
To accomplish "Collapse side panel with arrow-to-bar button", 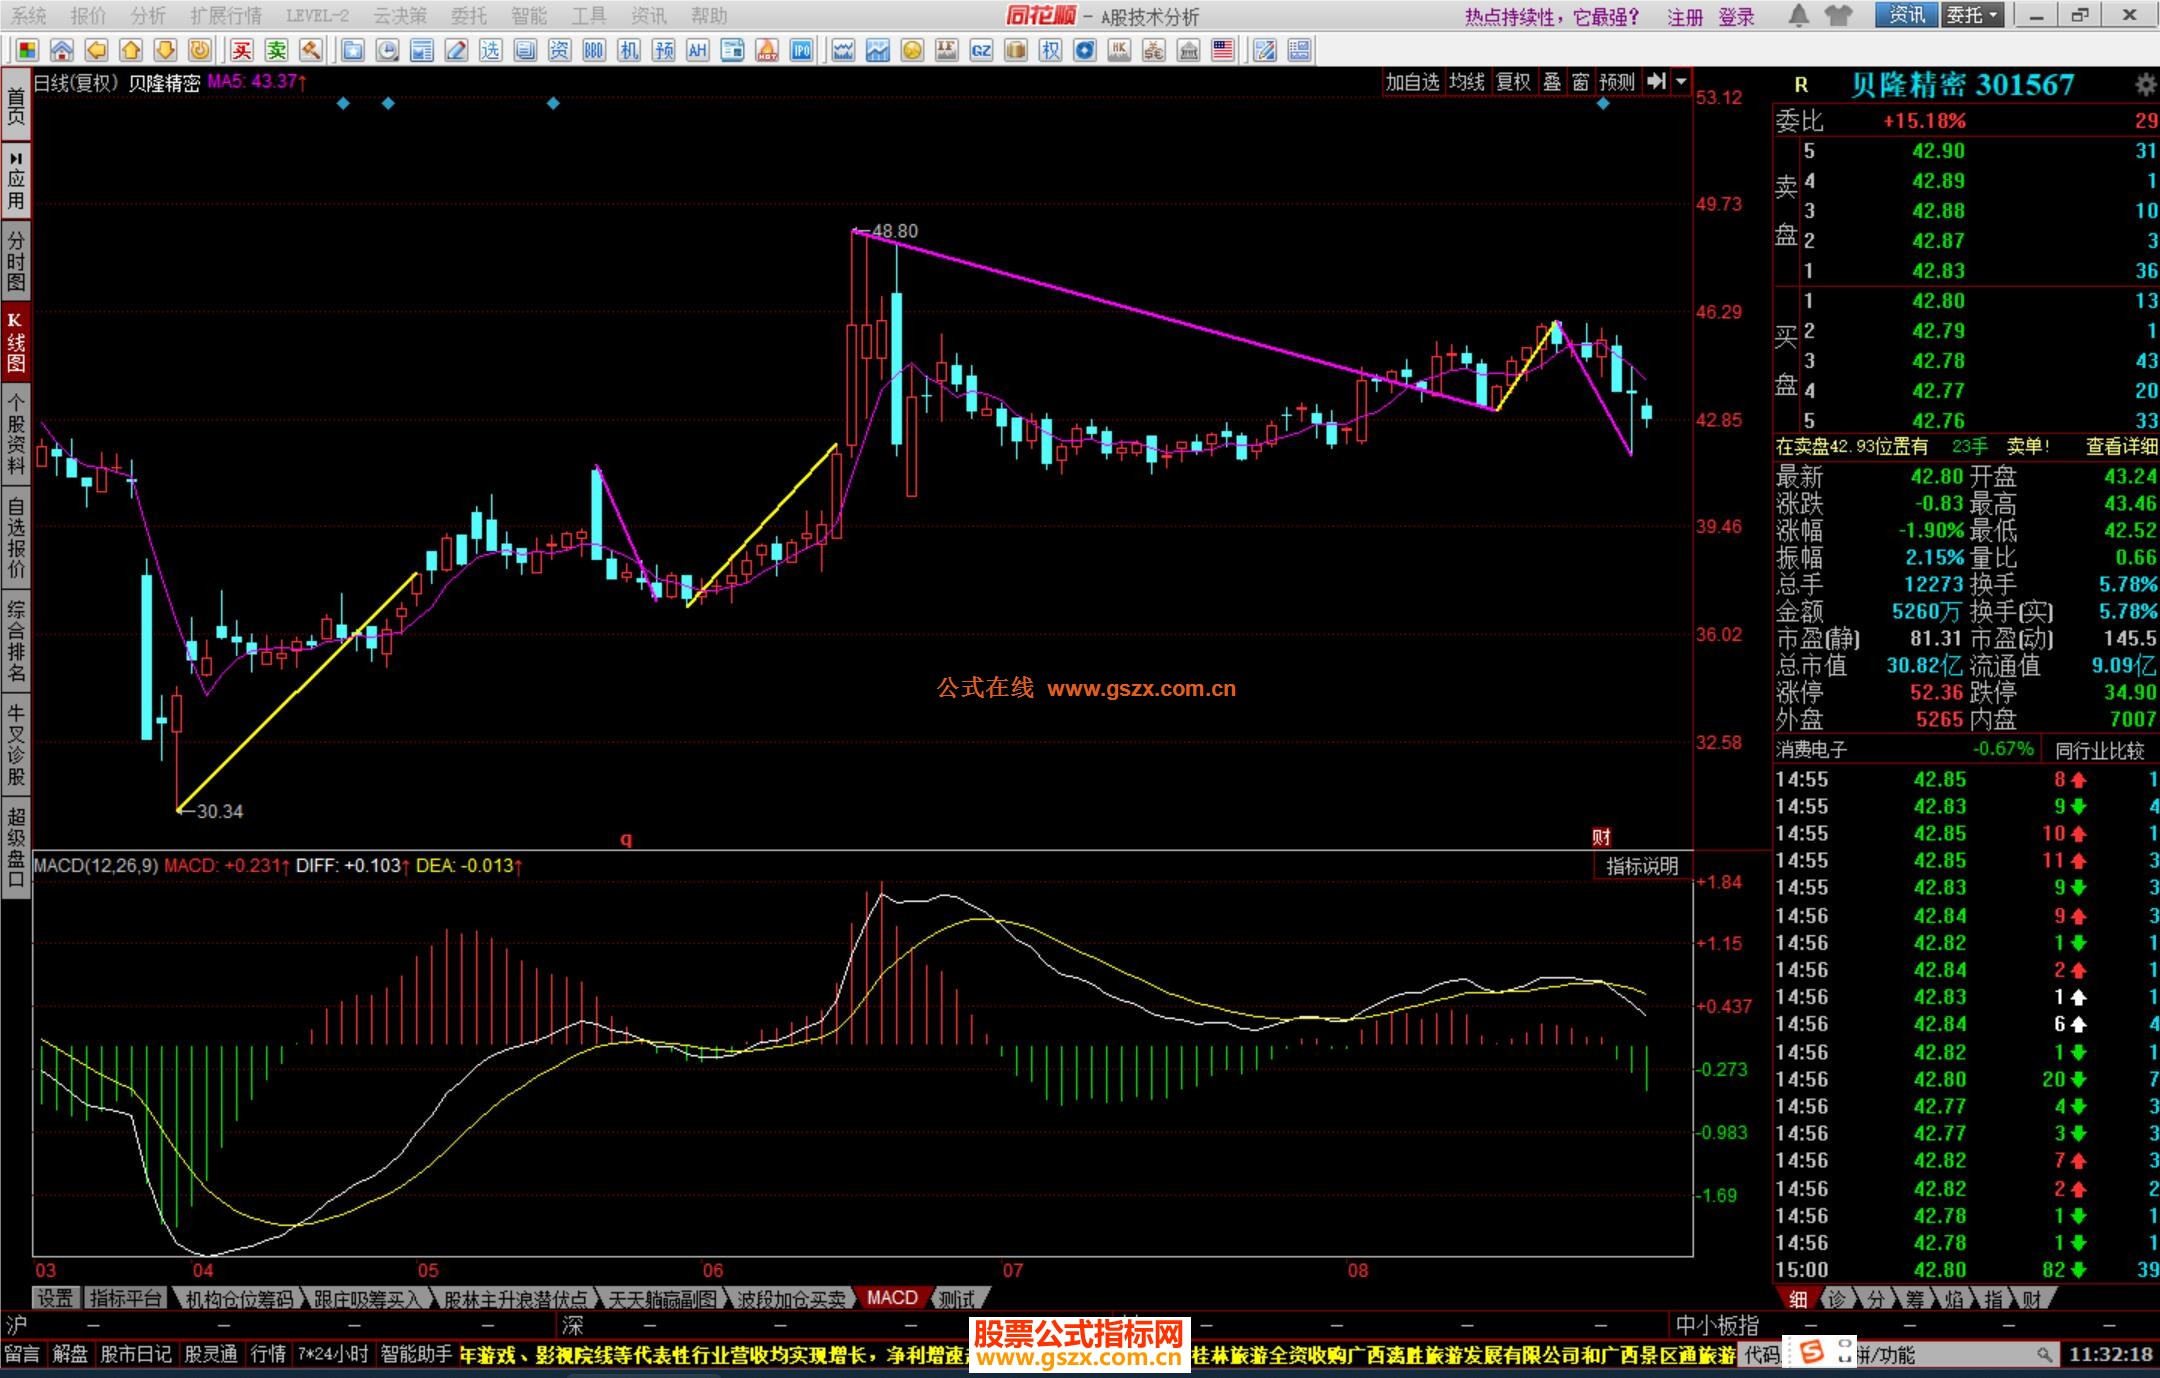I will [1656, 82].
